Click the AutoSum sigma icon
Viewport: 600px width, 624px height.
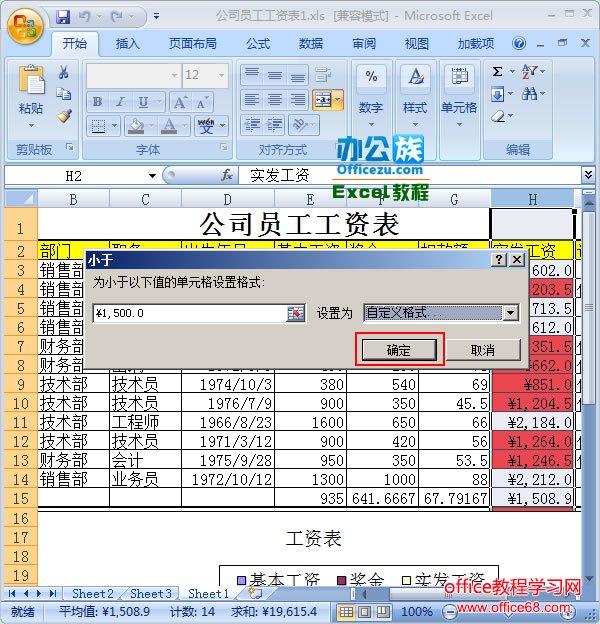click(x=497, y=72)
